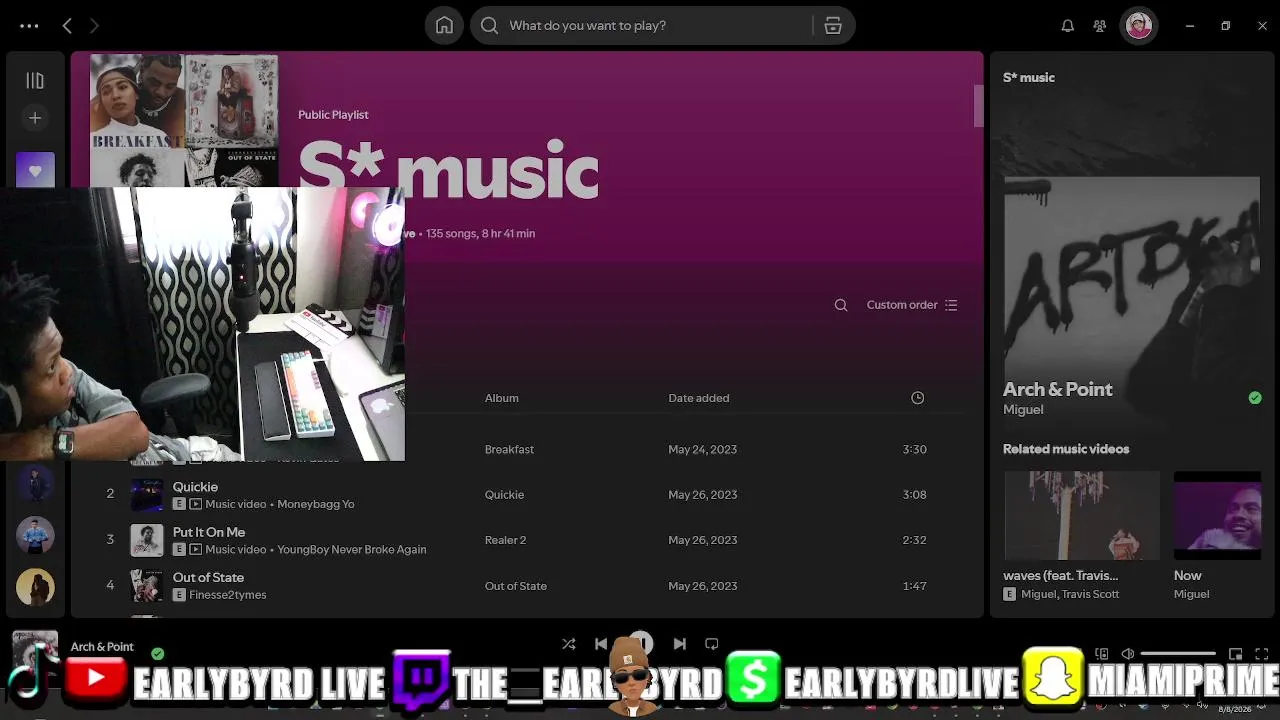Image resolution: width=1280 pixels, height=720 pixels.
Task: Open the three-dot app menu
Action: [x=29, y=26]
